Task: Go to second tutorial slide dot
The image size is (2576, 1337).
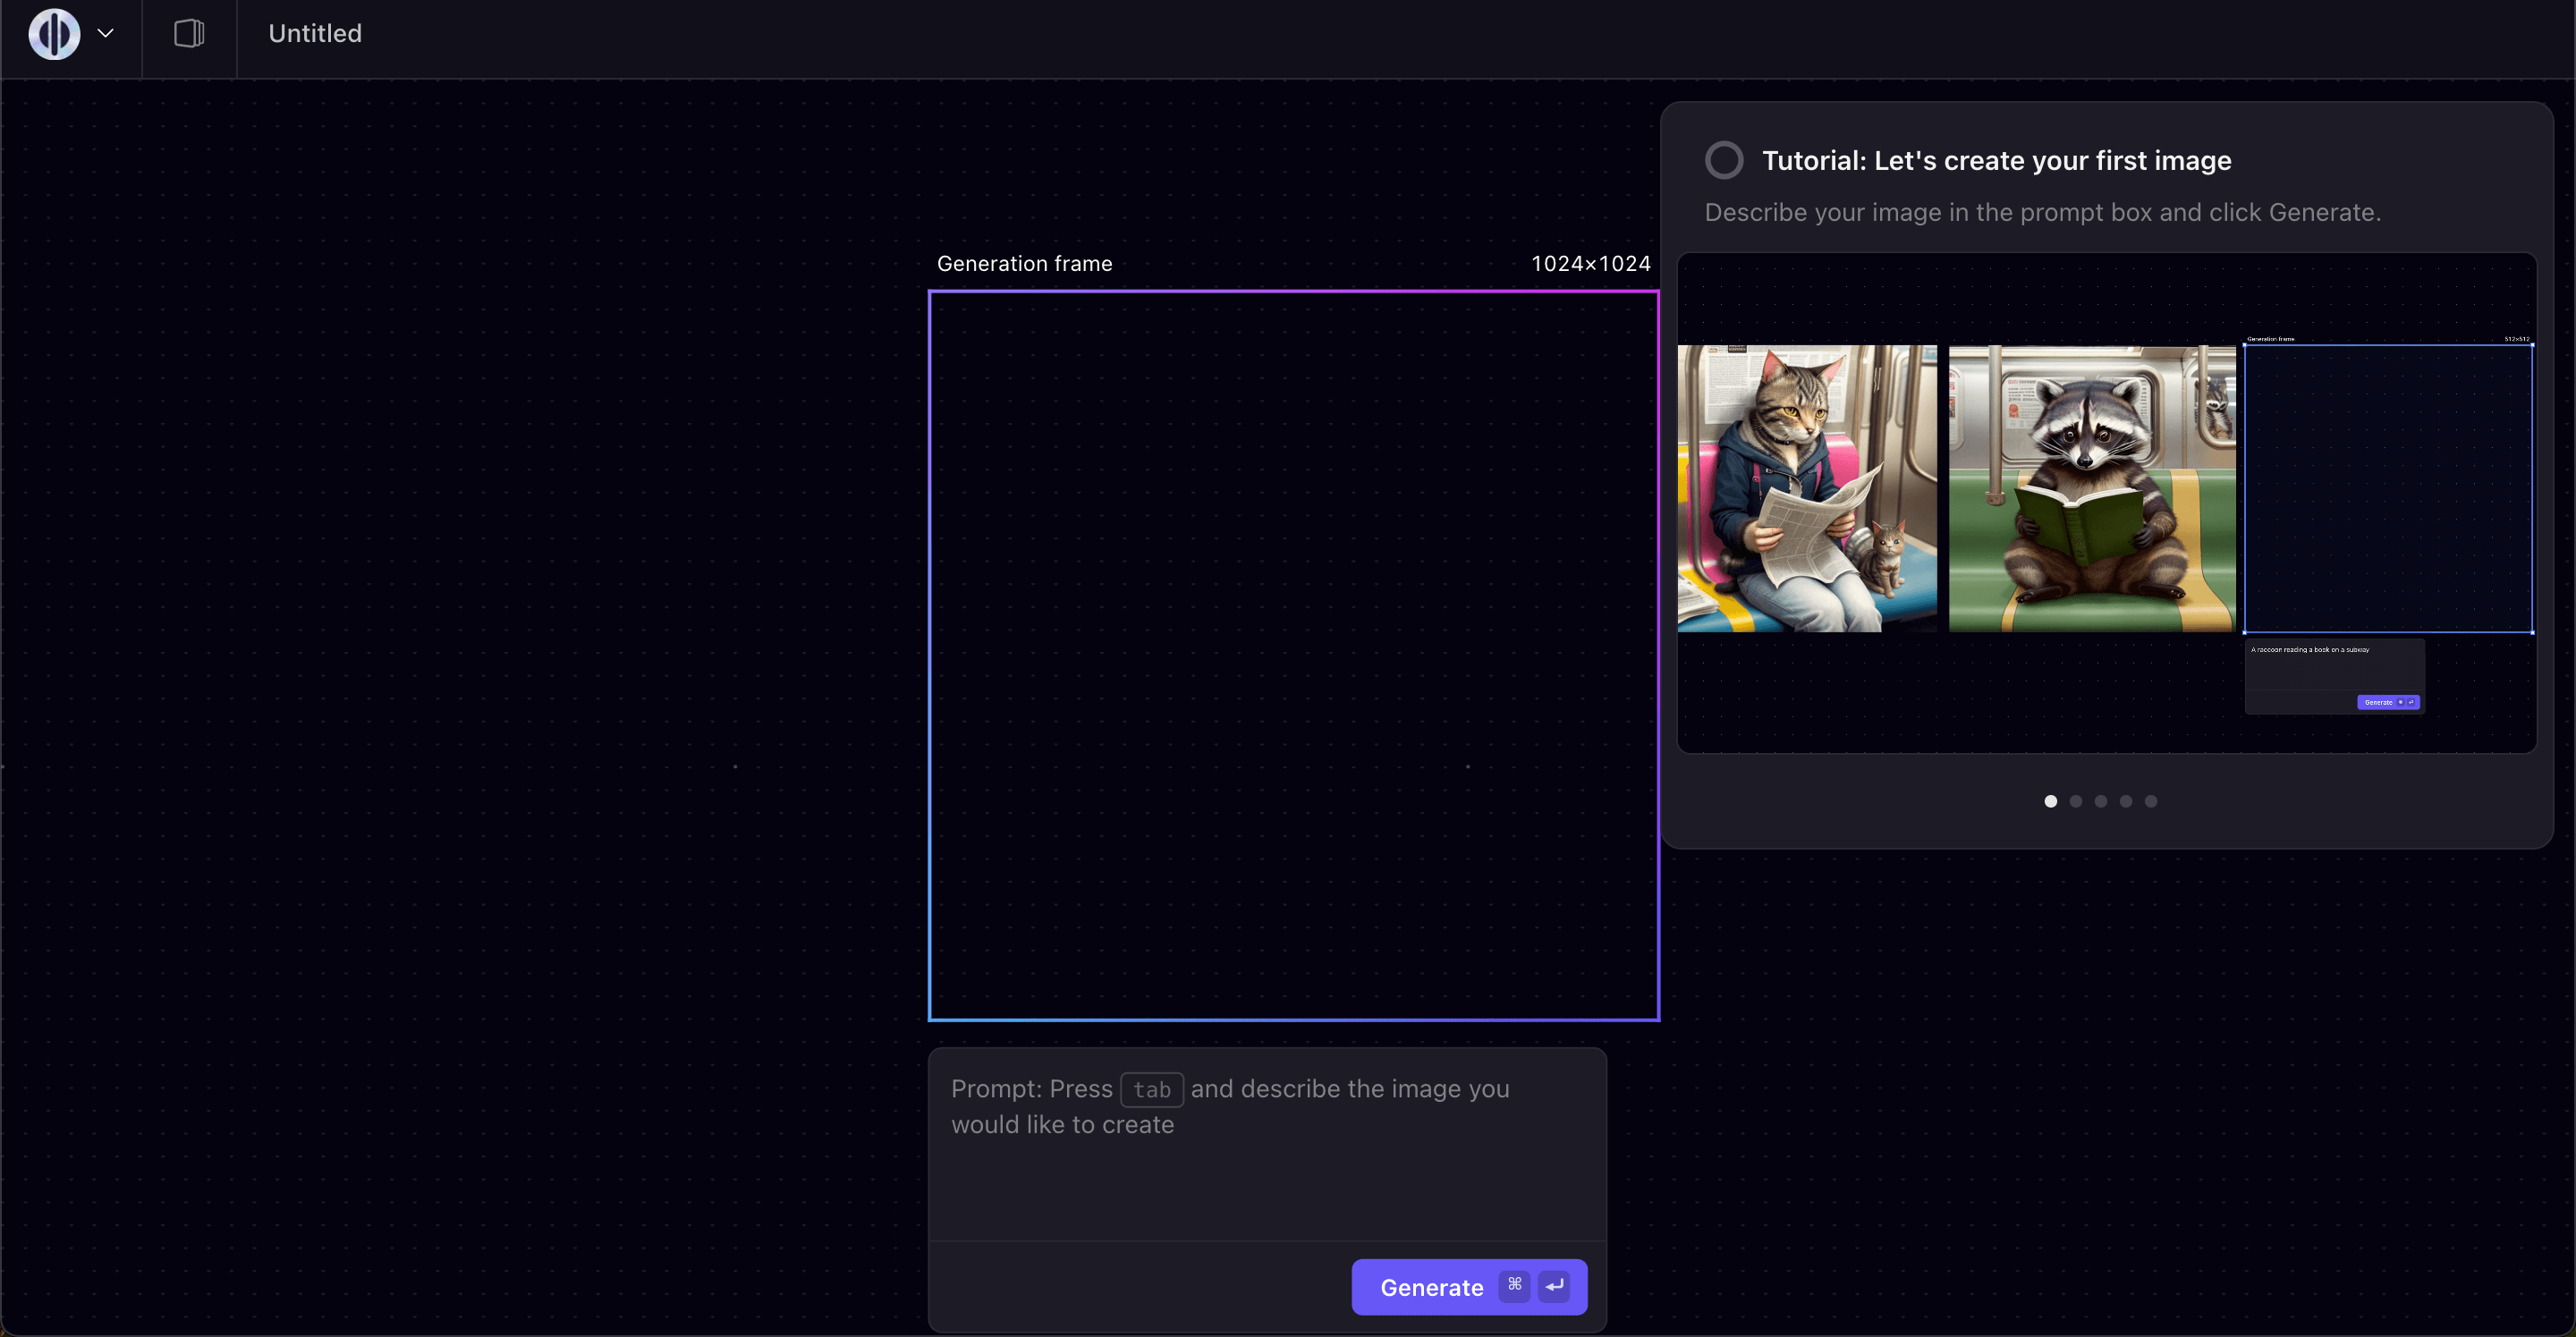Action: point(2075,801)
